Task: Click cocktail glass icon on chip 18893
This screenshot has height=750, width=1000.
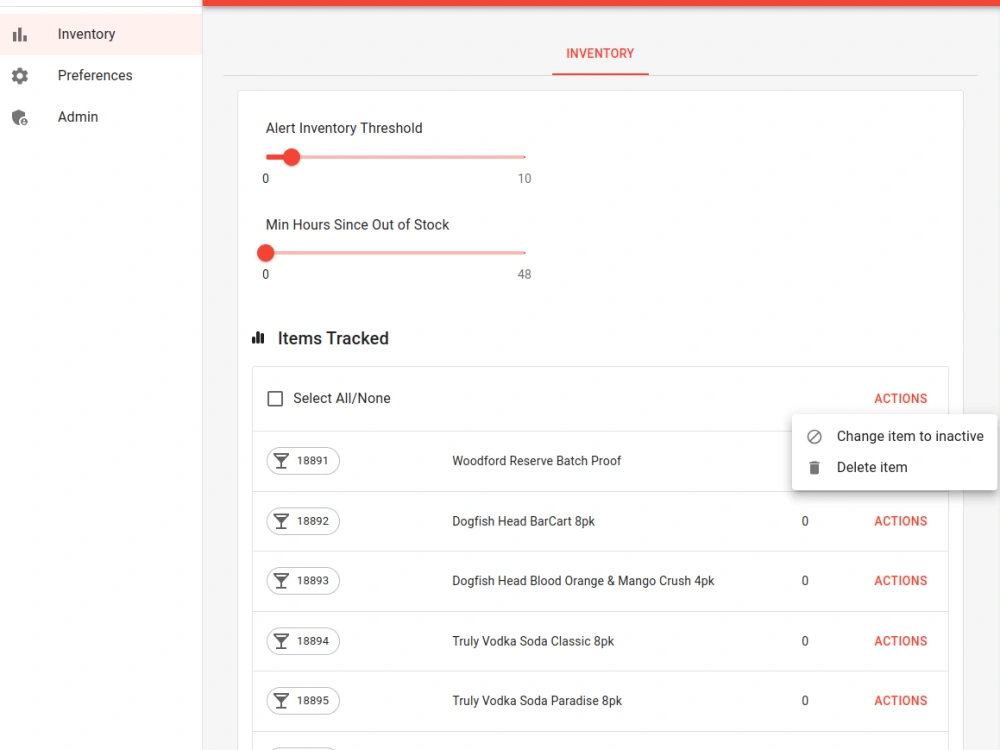Action: point(281,581)
